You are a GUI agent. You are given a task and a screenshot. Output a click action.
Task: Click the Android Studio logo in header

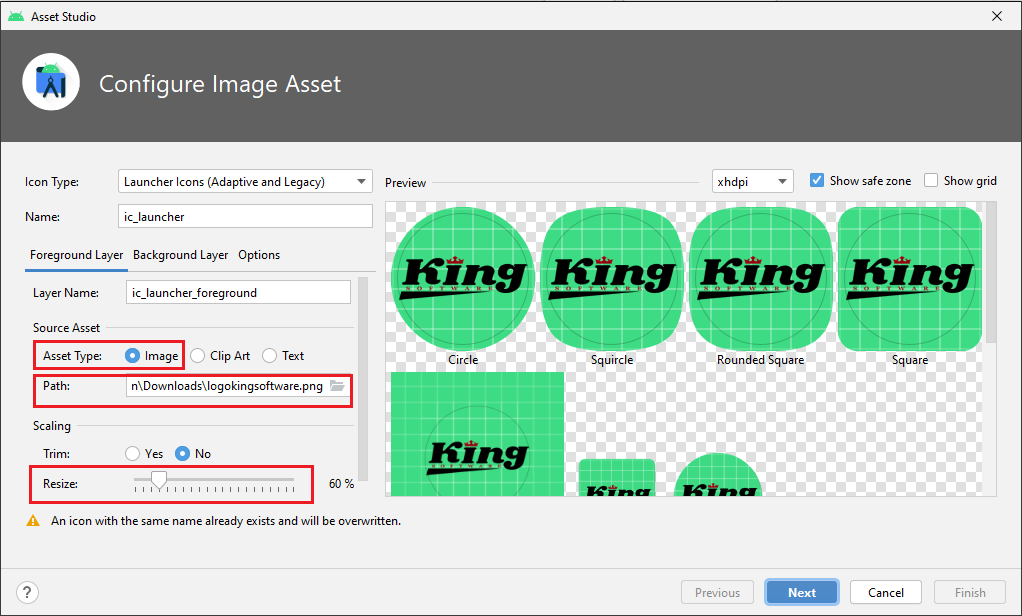tap(51, 83)
